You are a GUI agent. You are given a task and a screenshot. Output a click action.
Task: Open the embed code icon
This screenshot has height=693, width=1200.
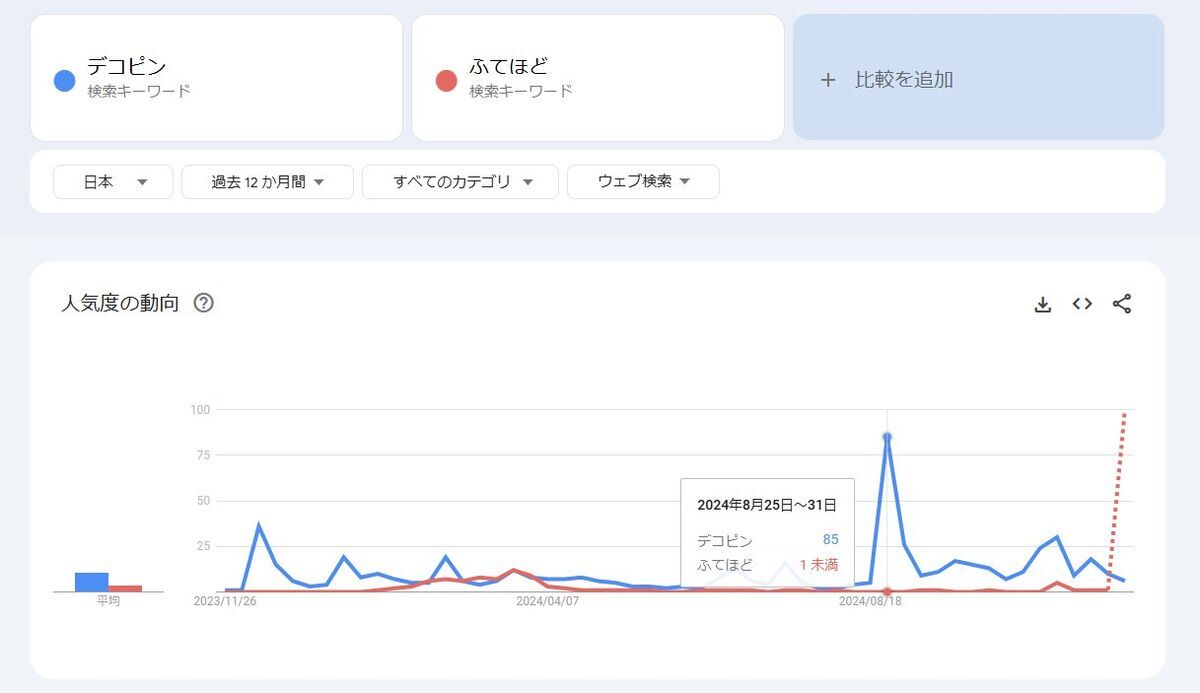tap(1082, 304)
